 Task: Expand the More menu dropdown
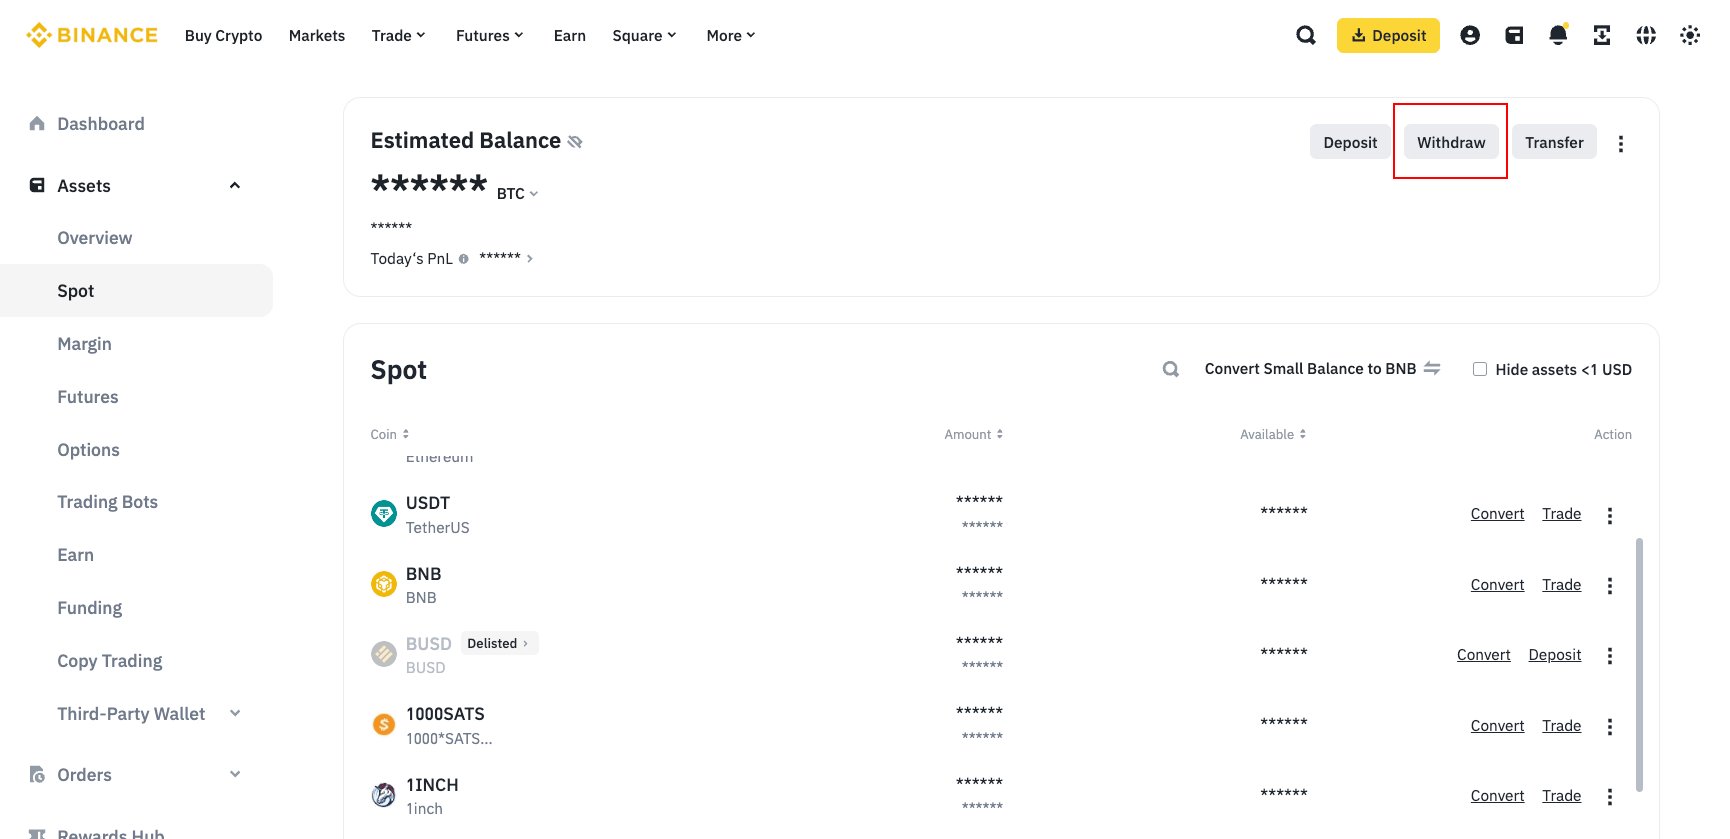[x=731, y=36]
